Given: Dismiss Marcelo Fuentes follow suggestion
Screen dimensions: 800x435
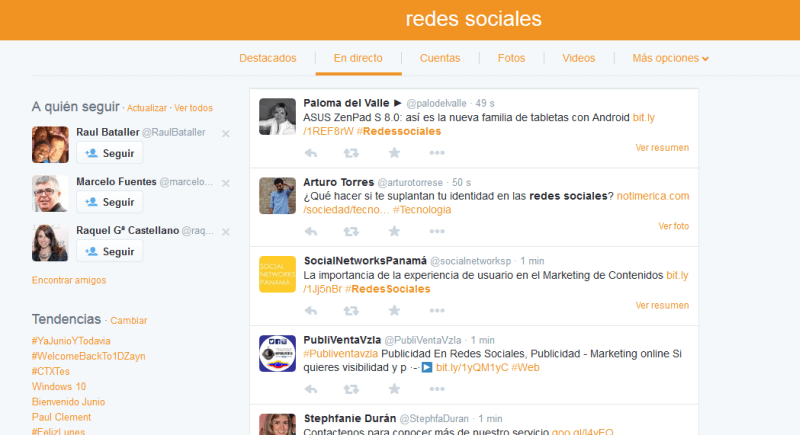Looking at the screenshot, I should point(226,183).
